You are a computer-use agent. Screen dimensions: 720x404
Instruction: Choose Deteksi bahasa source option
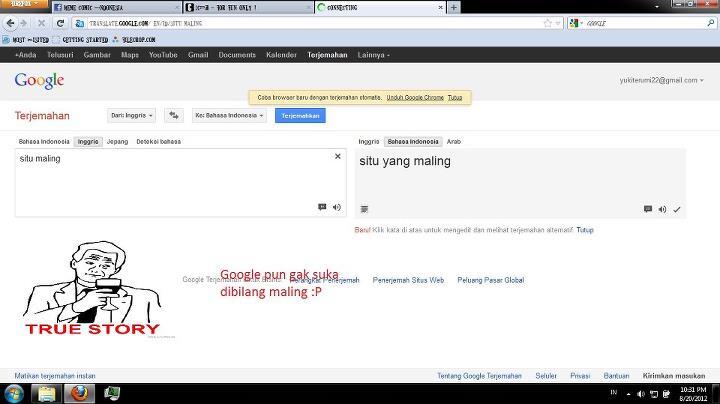pos(158,141)
